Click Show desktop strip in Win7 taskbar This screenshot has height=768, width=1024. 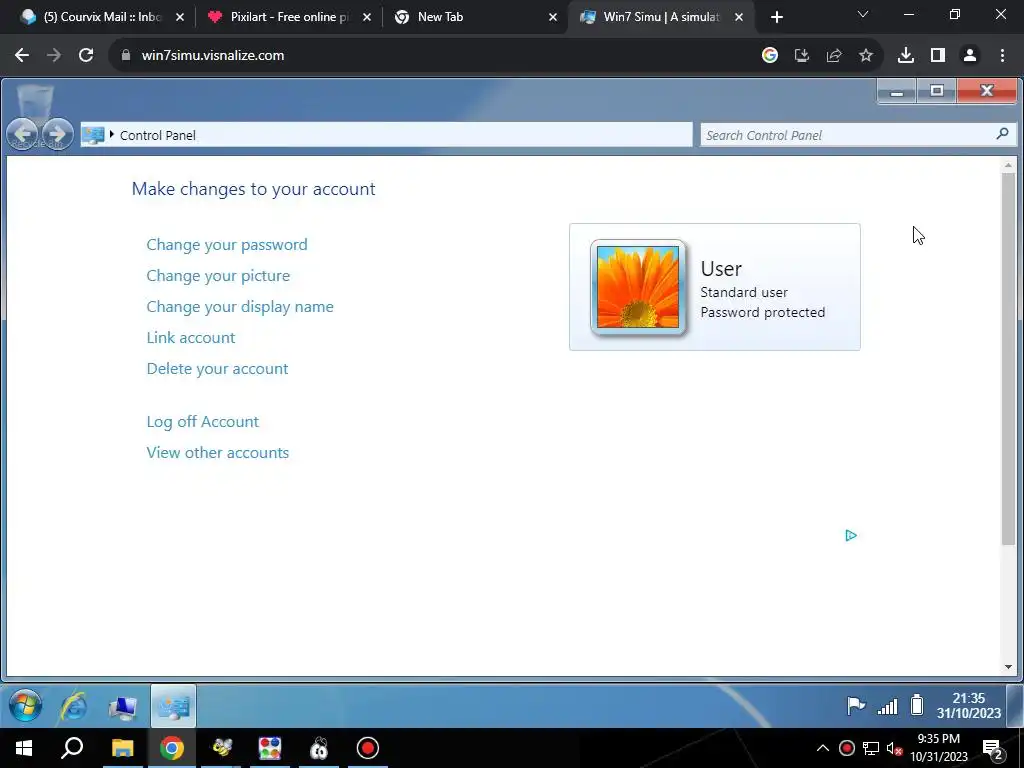1014,706
